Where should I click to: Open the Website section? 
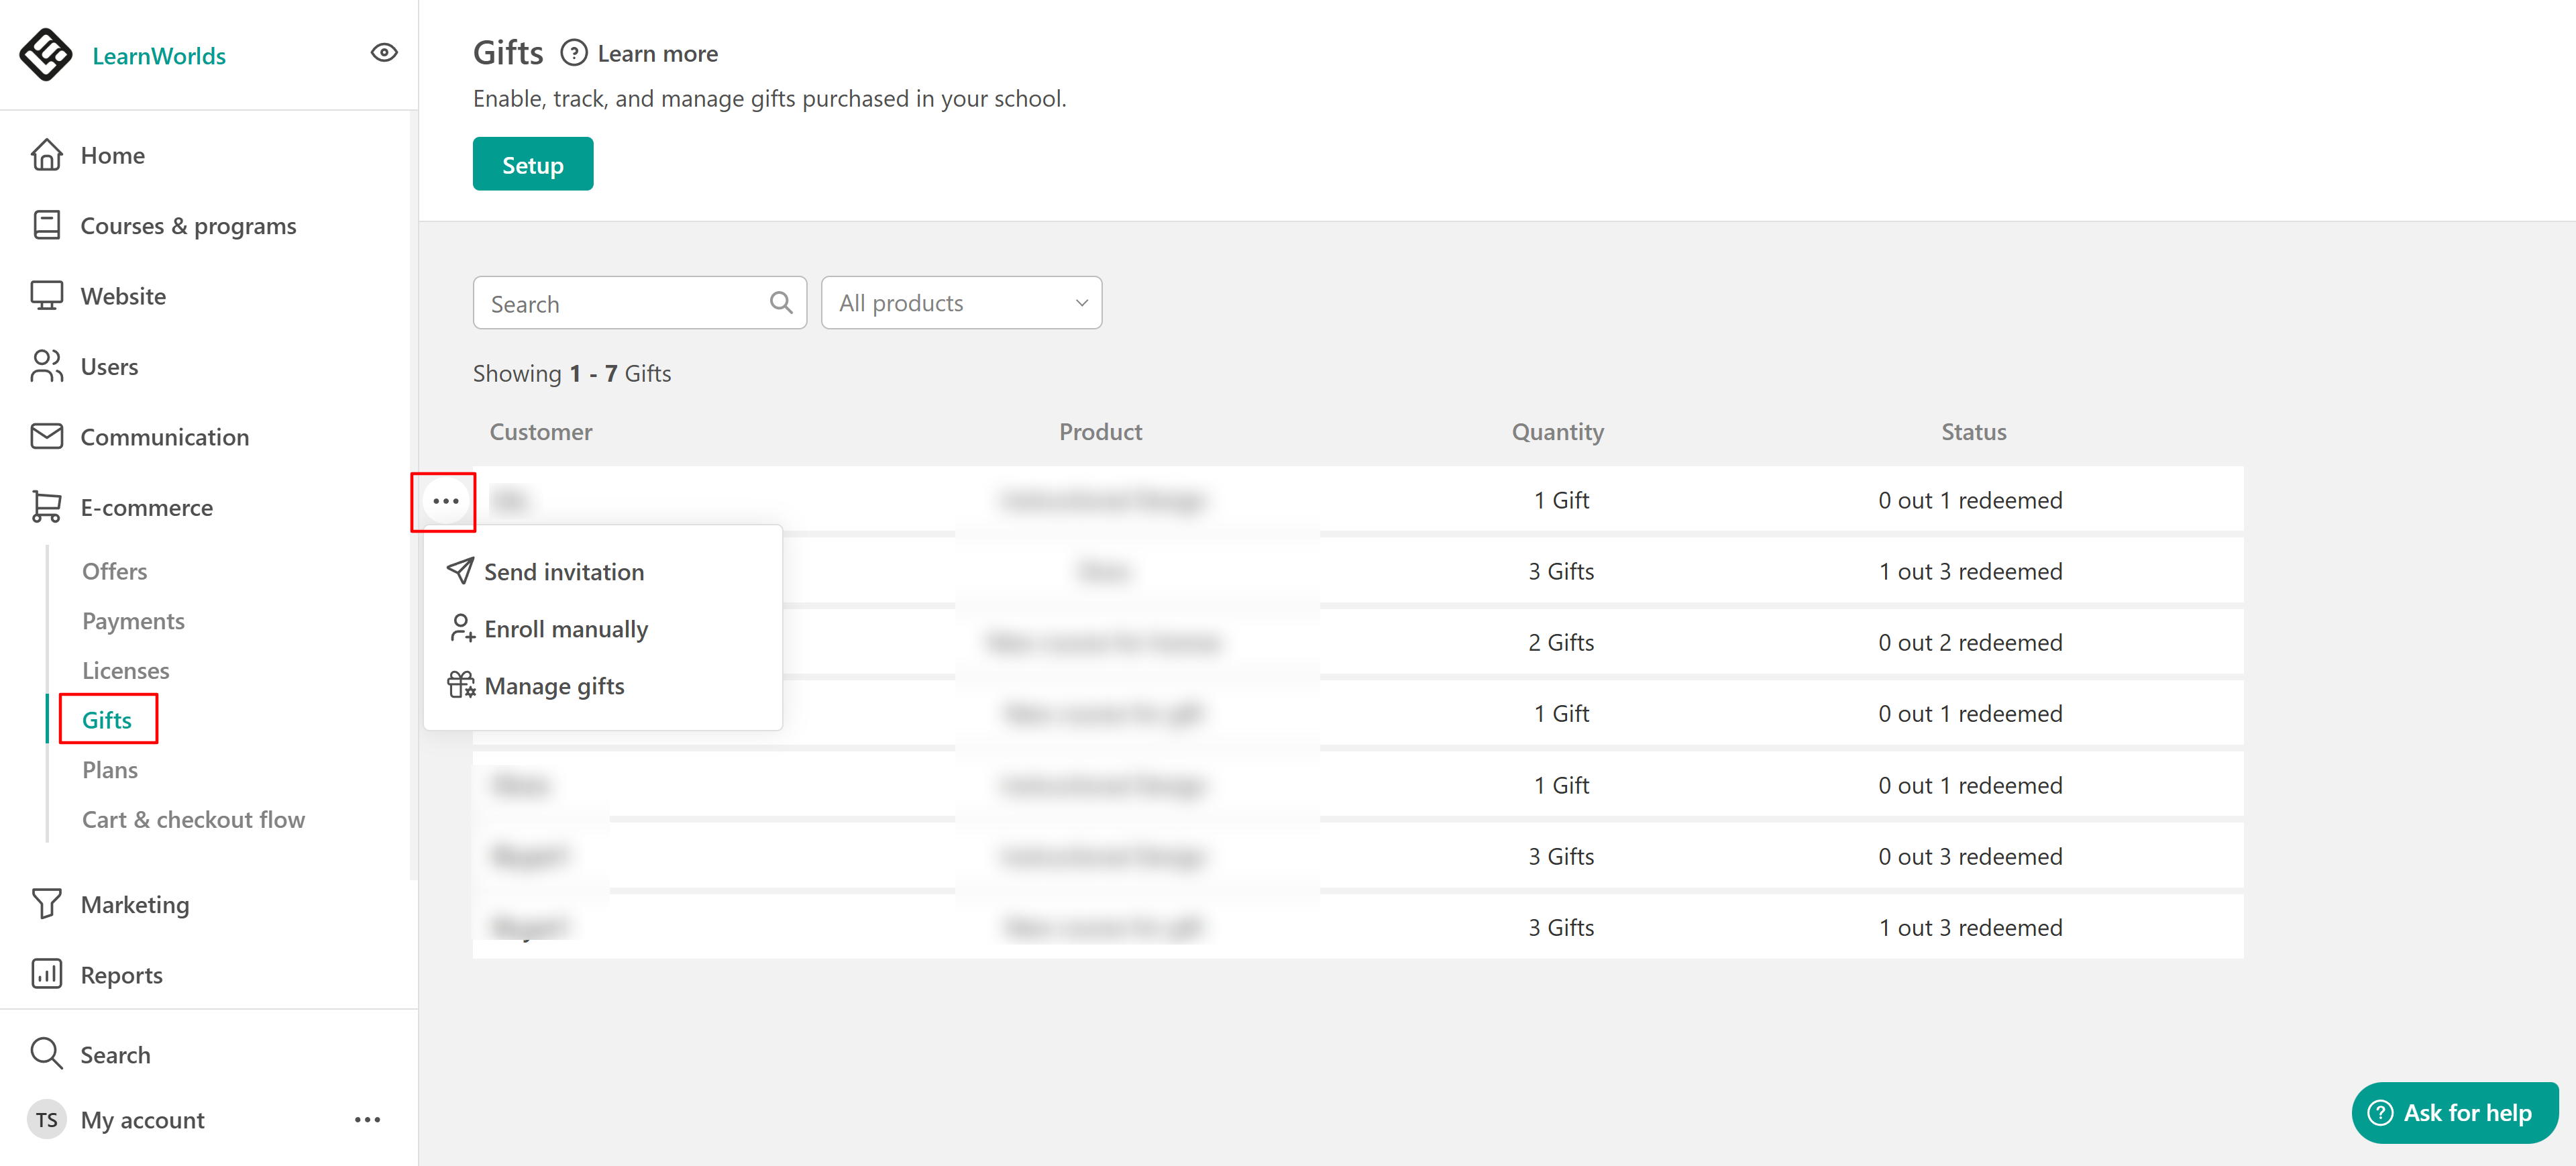click(x=123, y=296)
